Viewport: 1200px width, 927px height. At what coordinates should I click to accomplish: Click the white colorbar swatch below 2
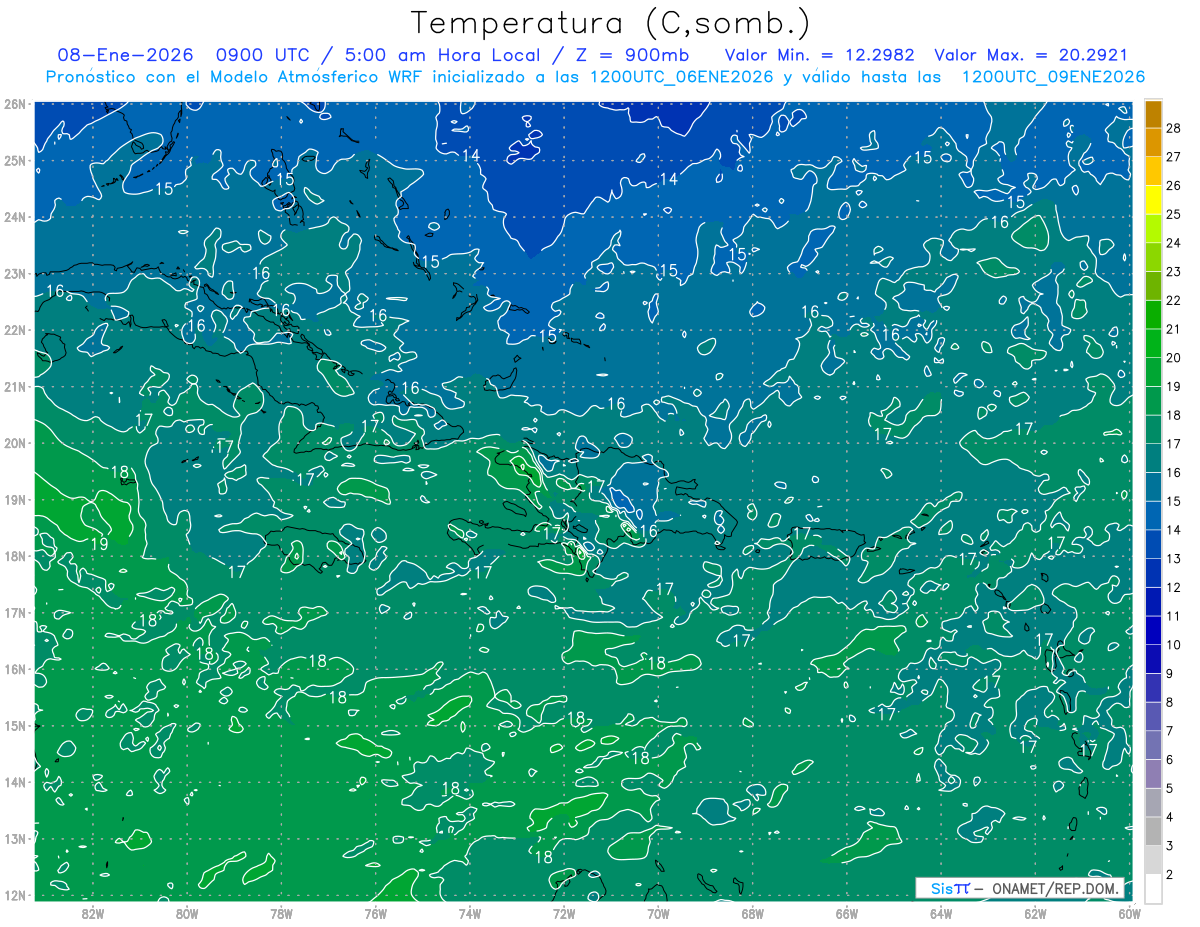[1153, 888]
